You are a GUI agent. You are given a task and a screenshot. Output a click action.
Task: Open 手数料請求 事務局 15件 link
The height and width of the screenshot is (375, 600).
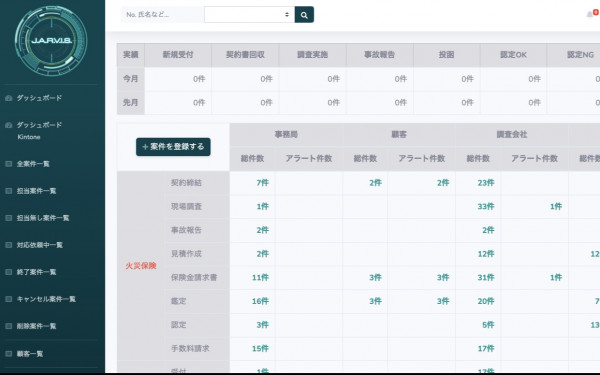coord(260,349)
